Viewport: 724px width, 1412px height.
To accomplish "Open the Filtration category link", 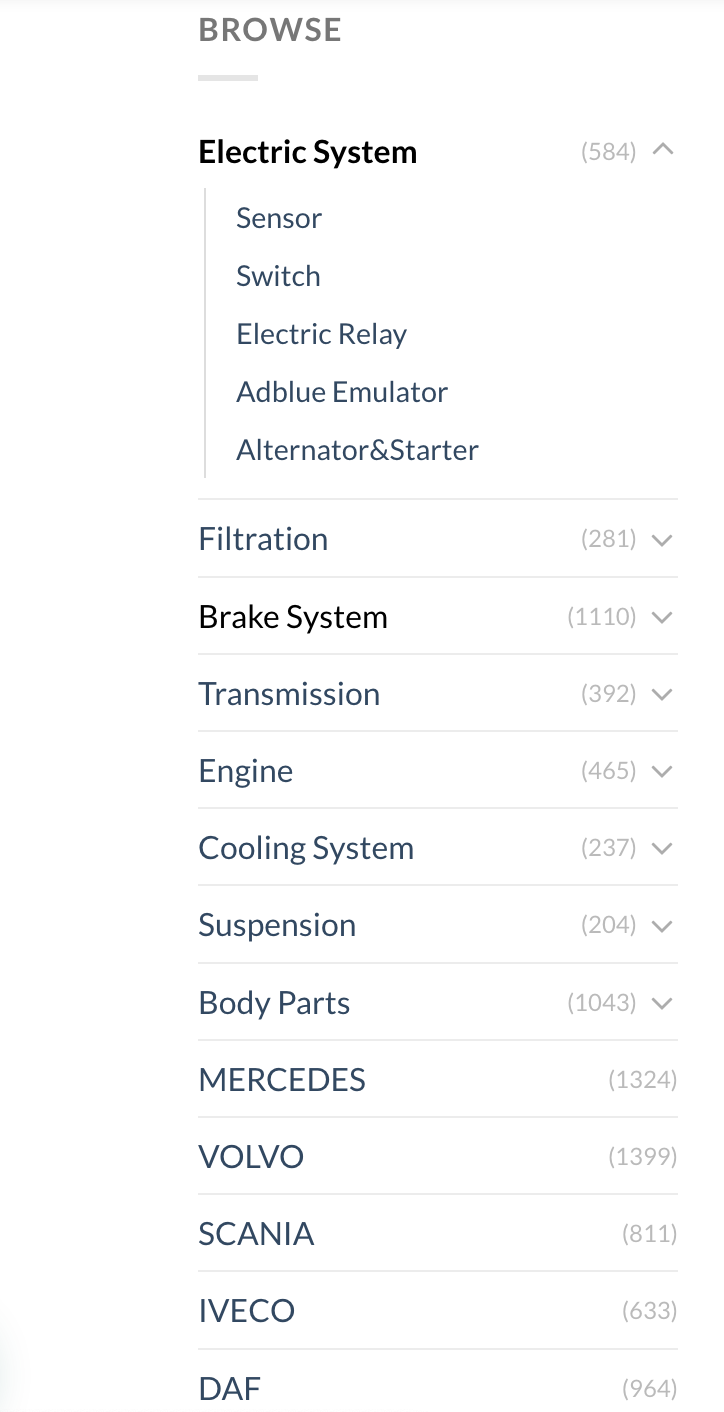I will tap(263, 539).
